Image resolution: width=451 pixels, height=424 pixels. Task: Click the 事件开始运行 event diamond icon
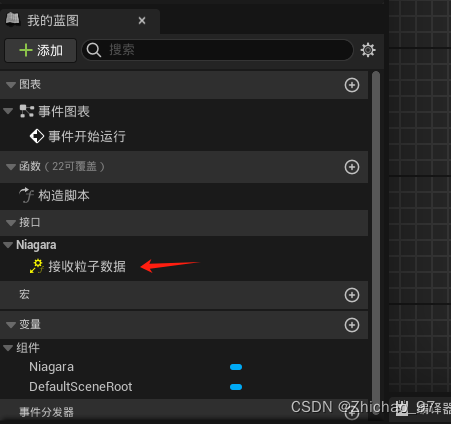[x=37, y=136]
